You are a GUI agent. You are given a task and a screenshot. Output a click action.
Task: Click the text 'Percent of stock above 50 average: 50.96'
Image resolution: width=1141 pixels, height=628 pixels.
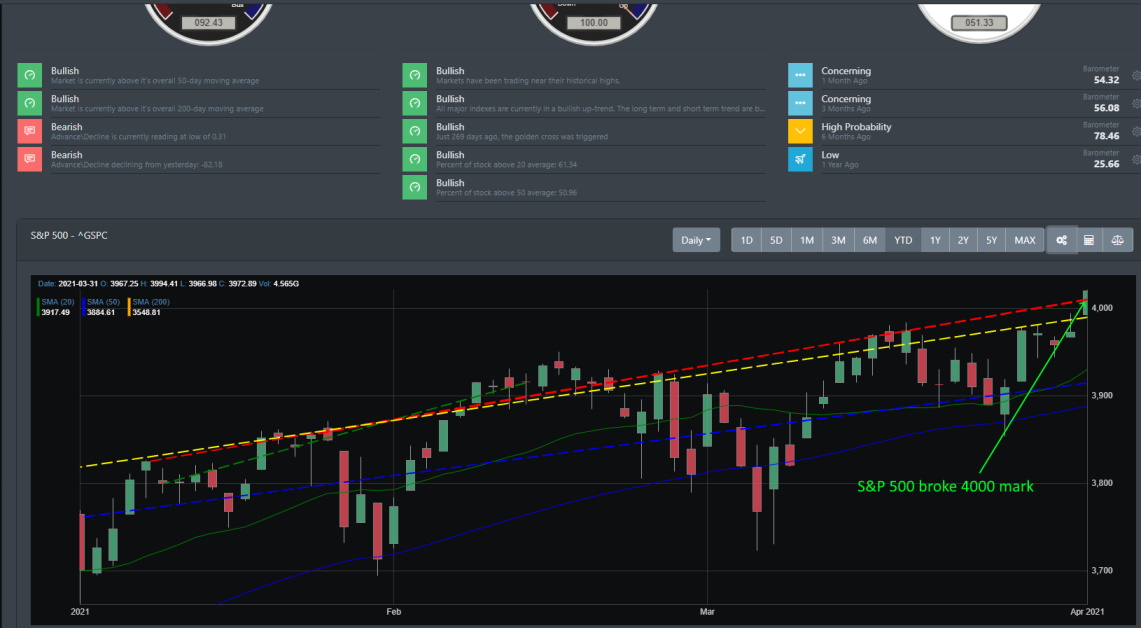click(506, 193)
